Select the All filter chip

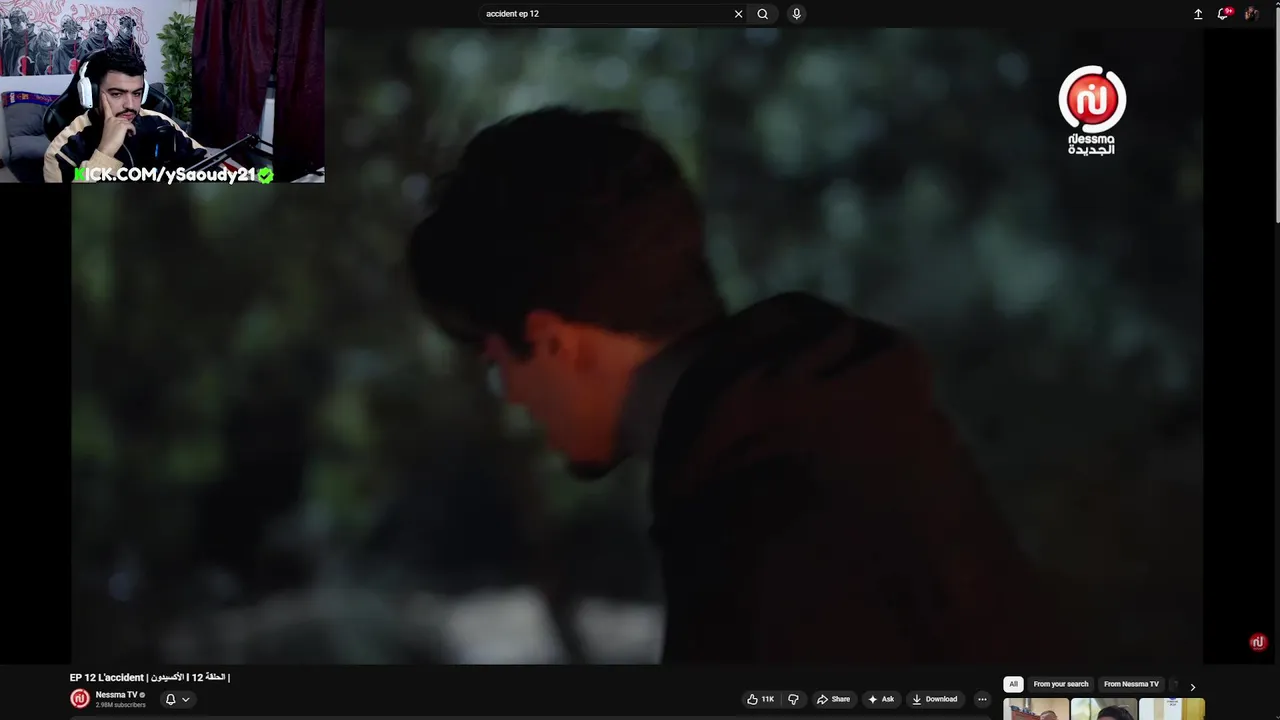[x=1013, y=684]
